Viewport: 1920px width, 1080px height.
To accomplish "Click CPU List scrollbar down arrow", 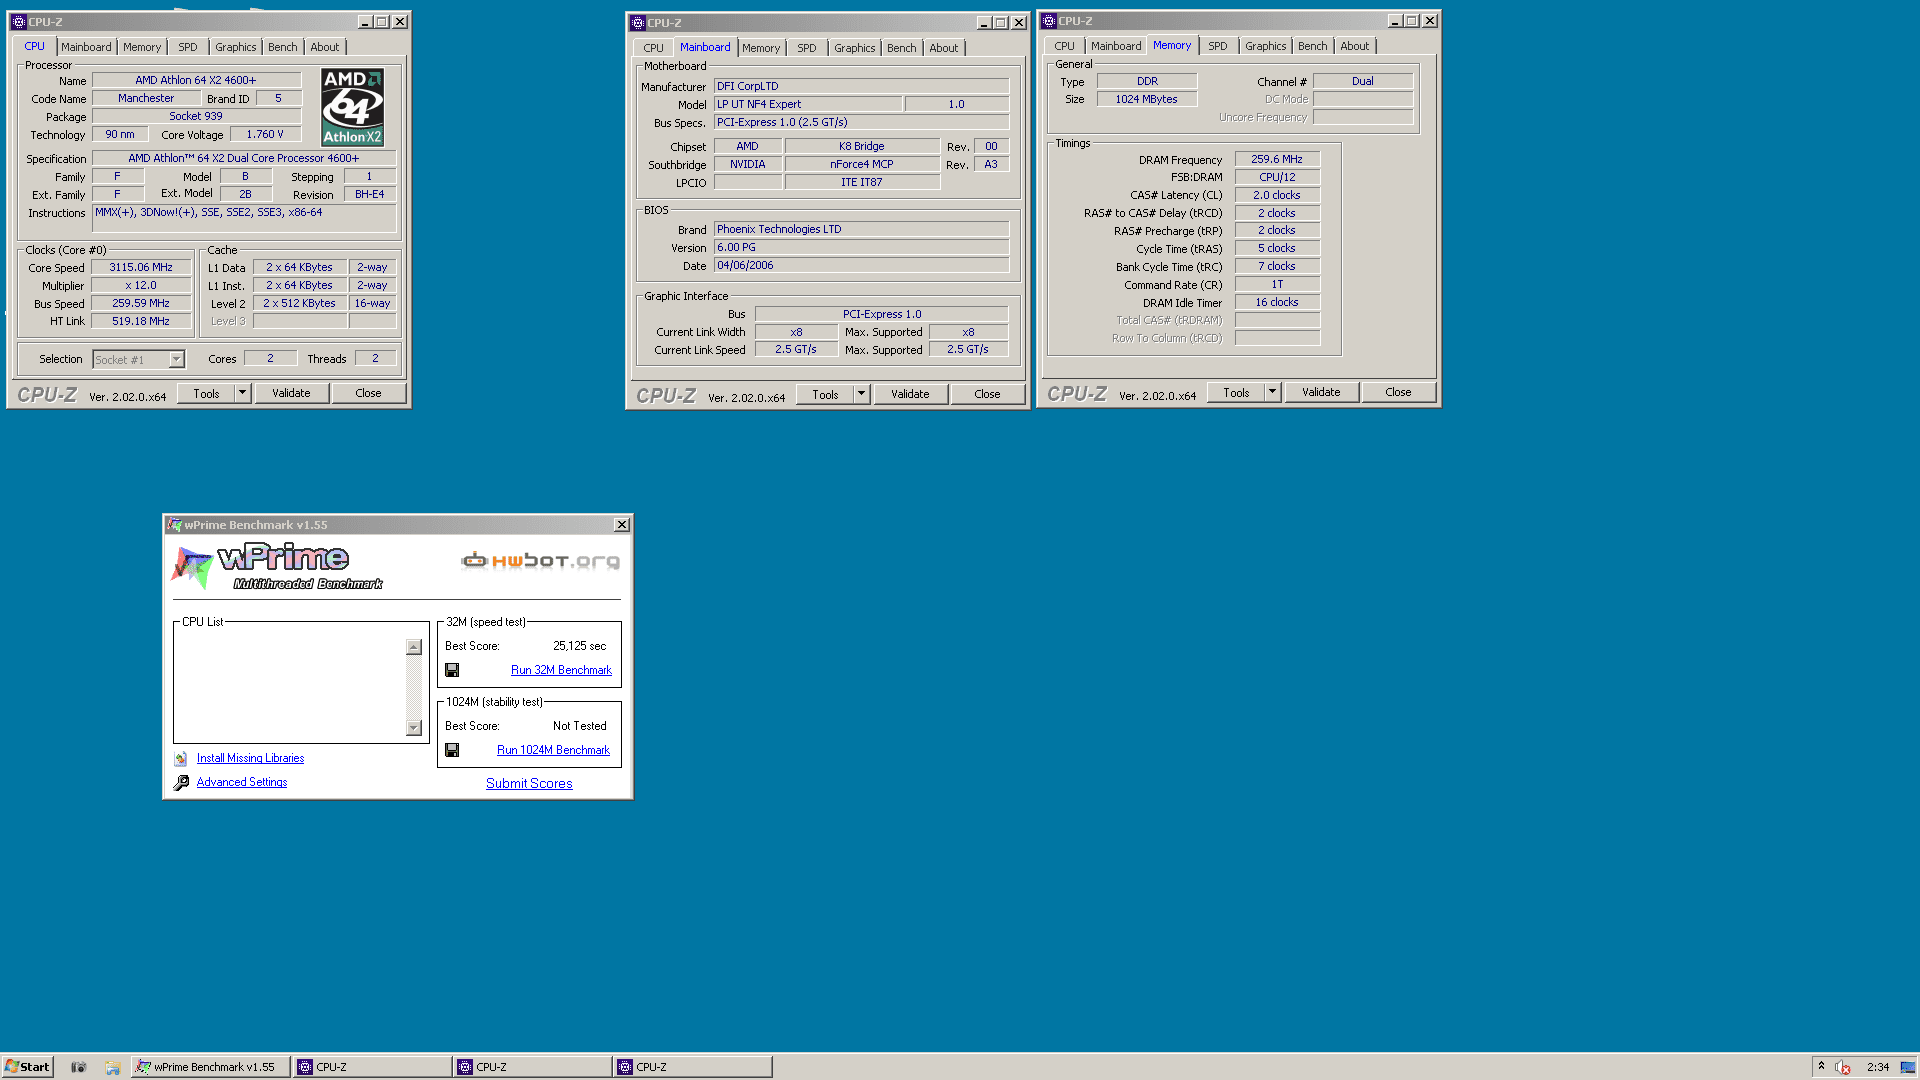I will pyautogui.click(x=414, y=728).
